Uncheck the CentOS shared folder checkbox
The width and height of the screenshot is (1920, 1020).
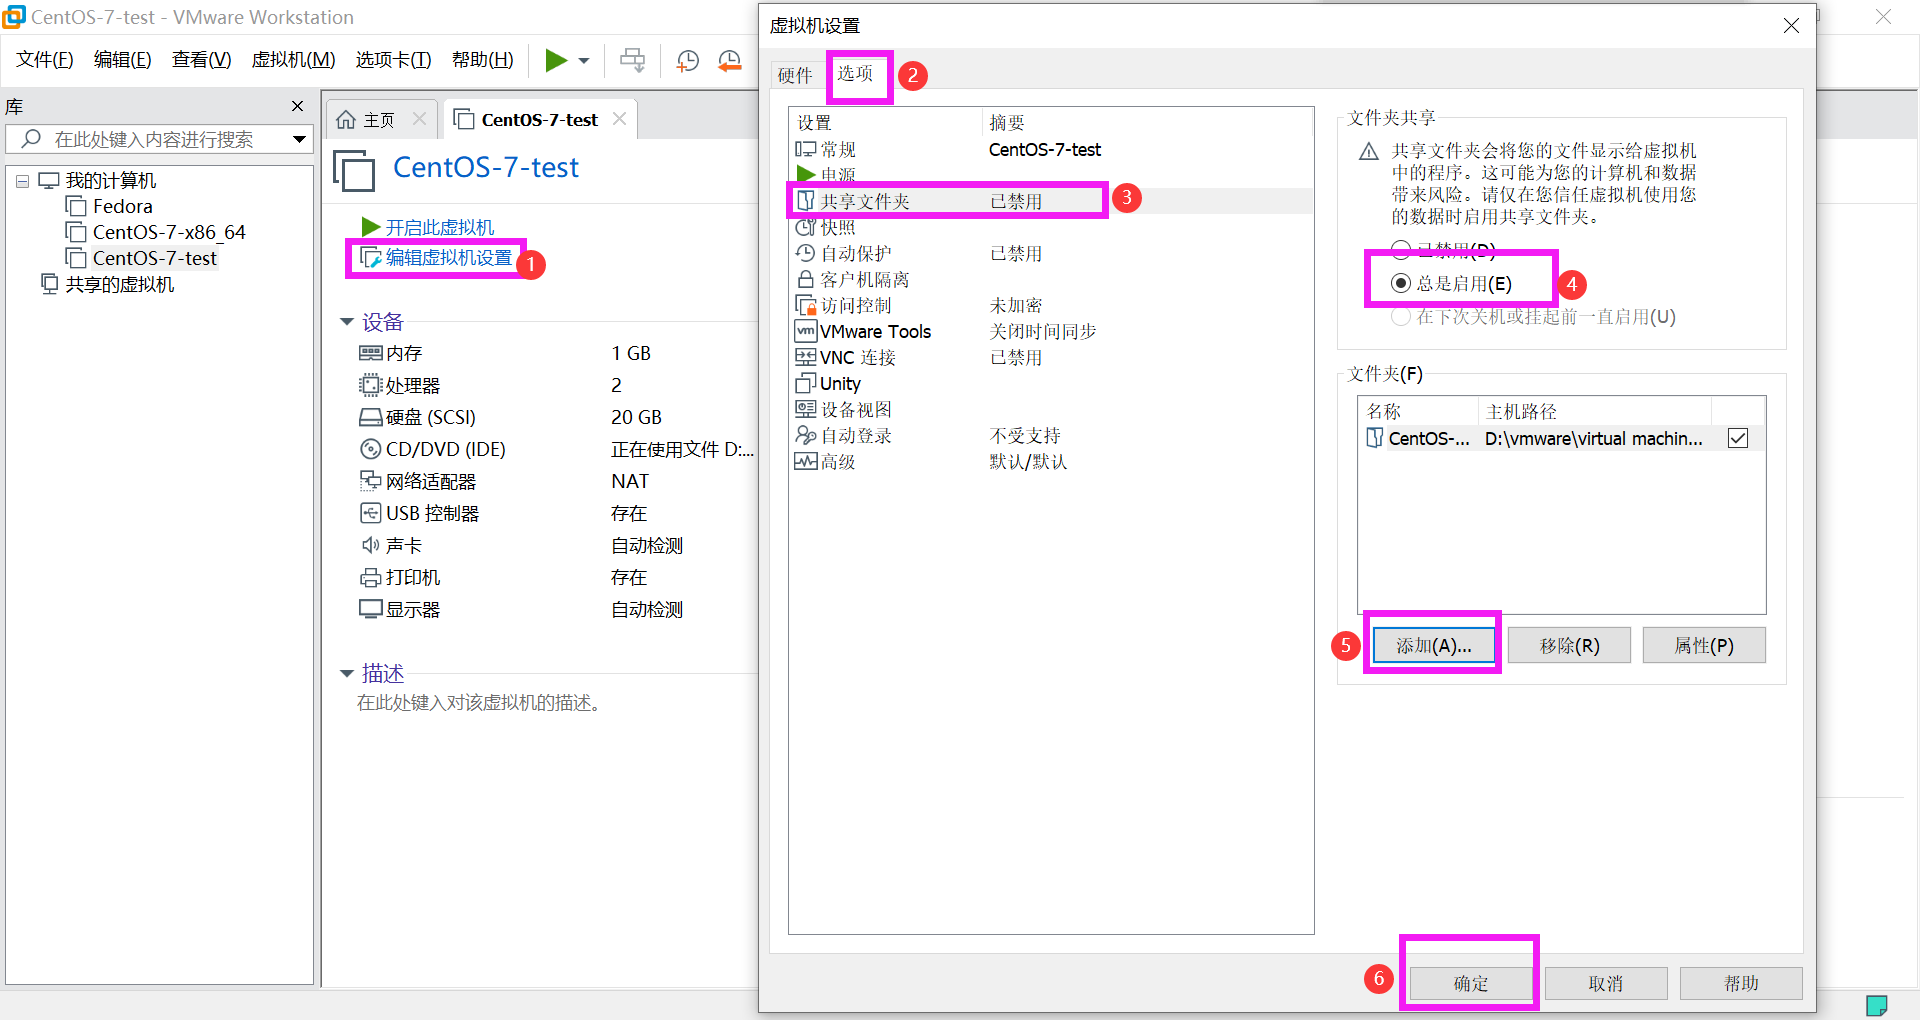coord(1738,438)
